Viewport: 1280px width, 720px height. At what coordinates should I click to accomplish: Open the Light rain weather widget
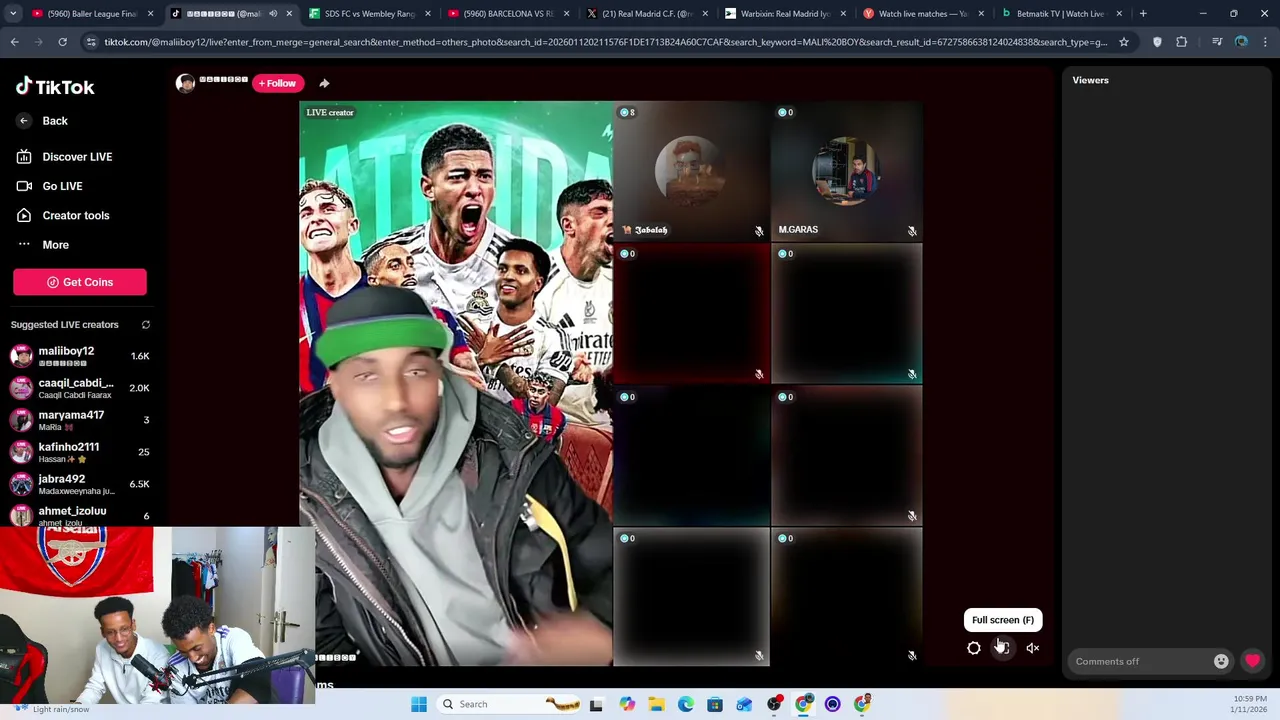point(50,708)
